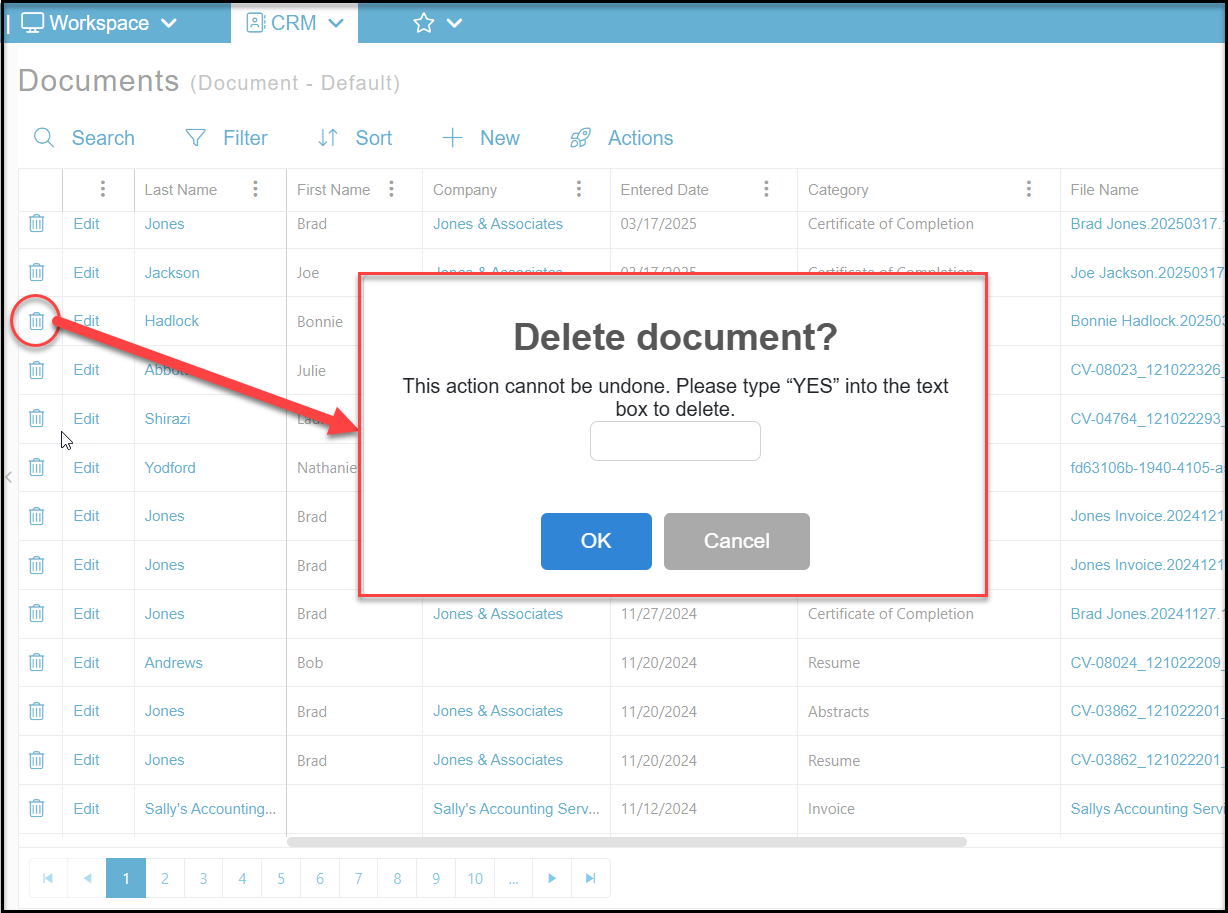Viewport: 1228px width, 913px height.
Task: Click the trash icon for the Andrews row
Action: coord(36,662)
